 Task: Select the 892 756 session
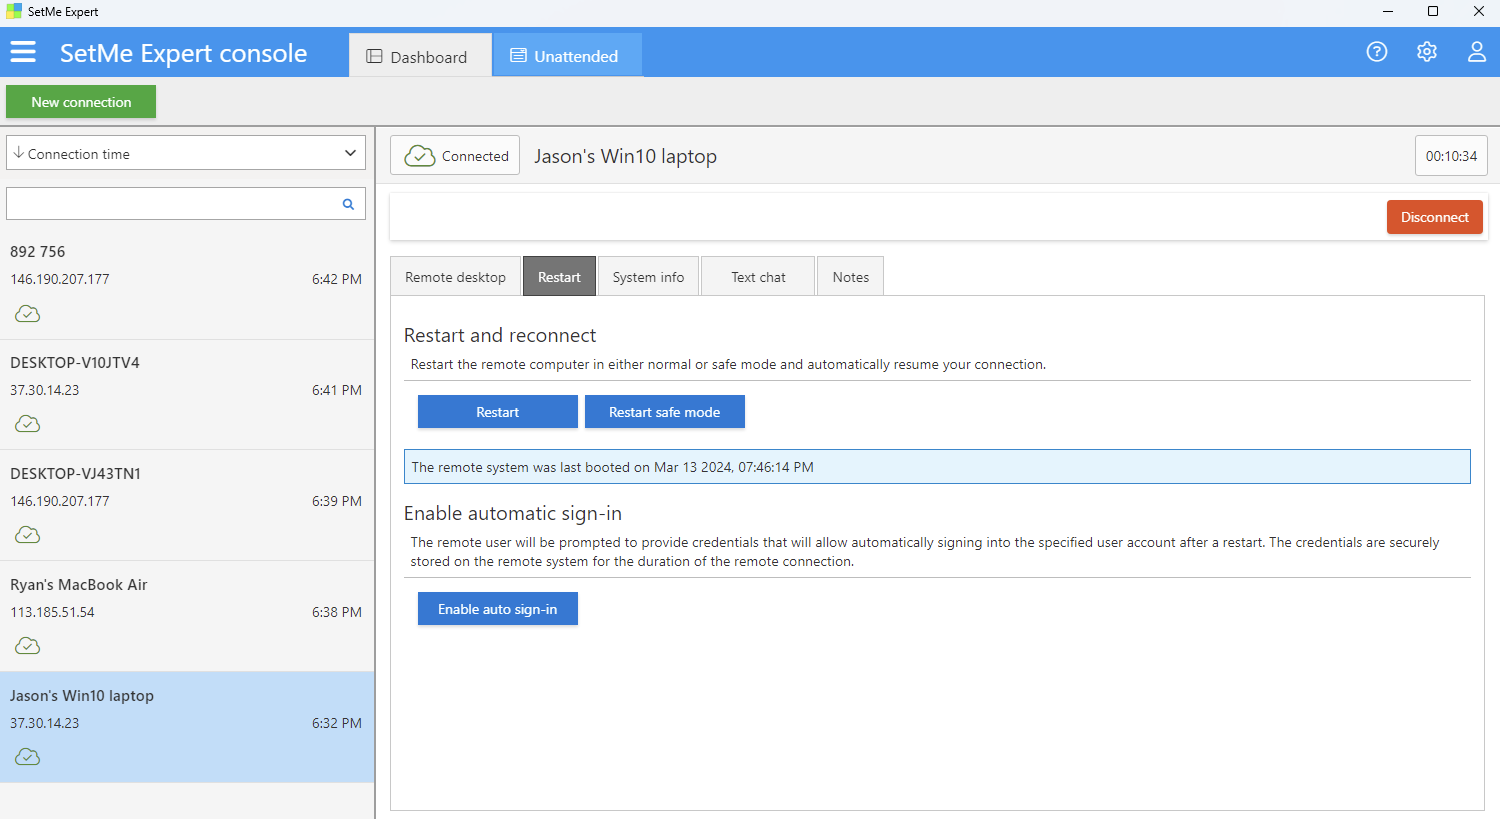click(187, 284)
